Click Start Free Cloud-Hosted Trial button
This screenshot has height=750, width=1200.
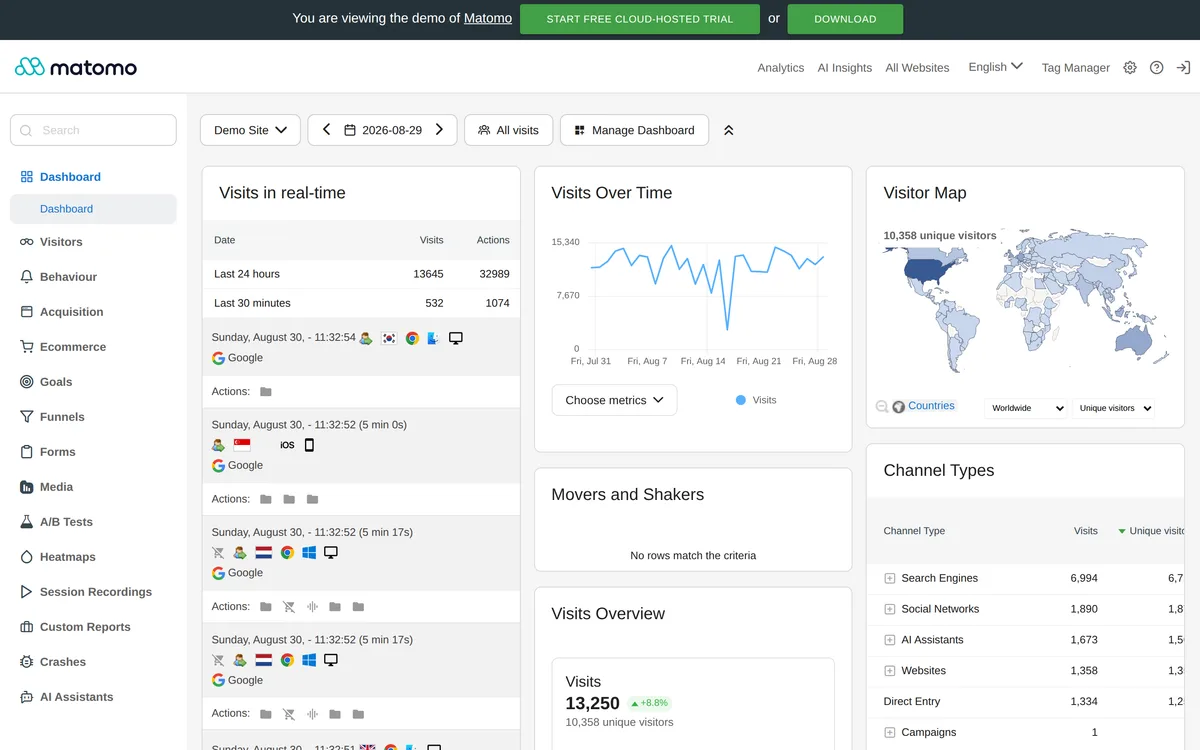tap(640, 19)
